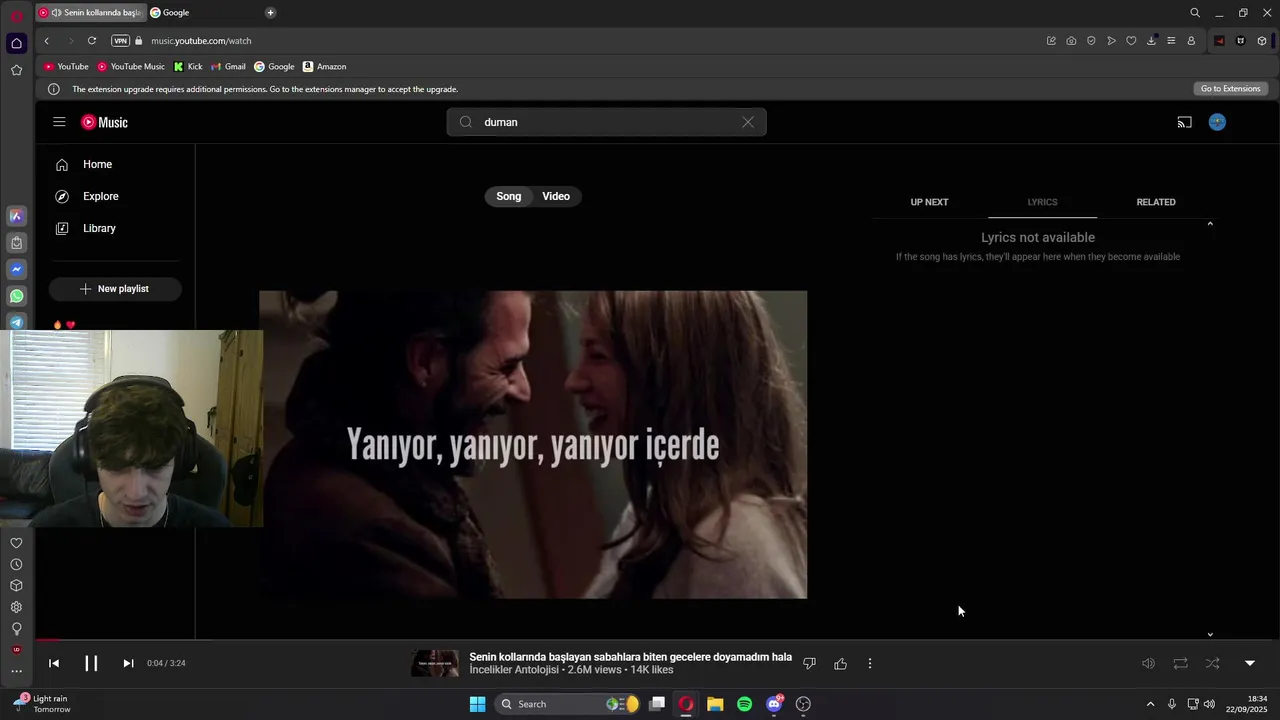
Task: Open the Amazon bookmark
Action: 324,67
